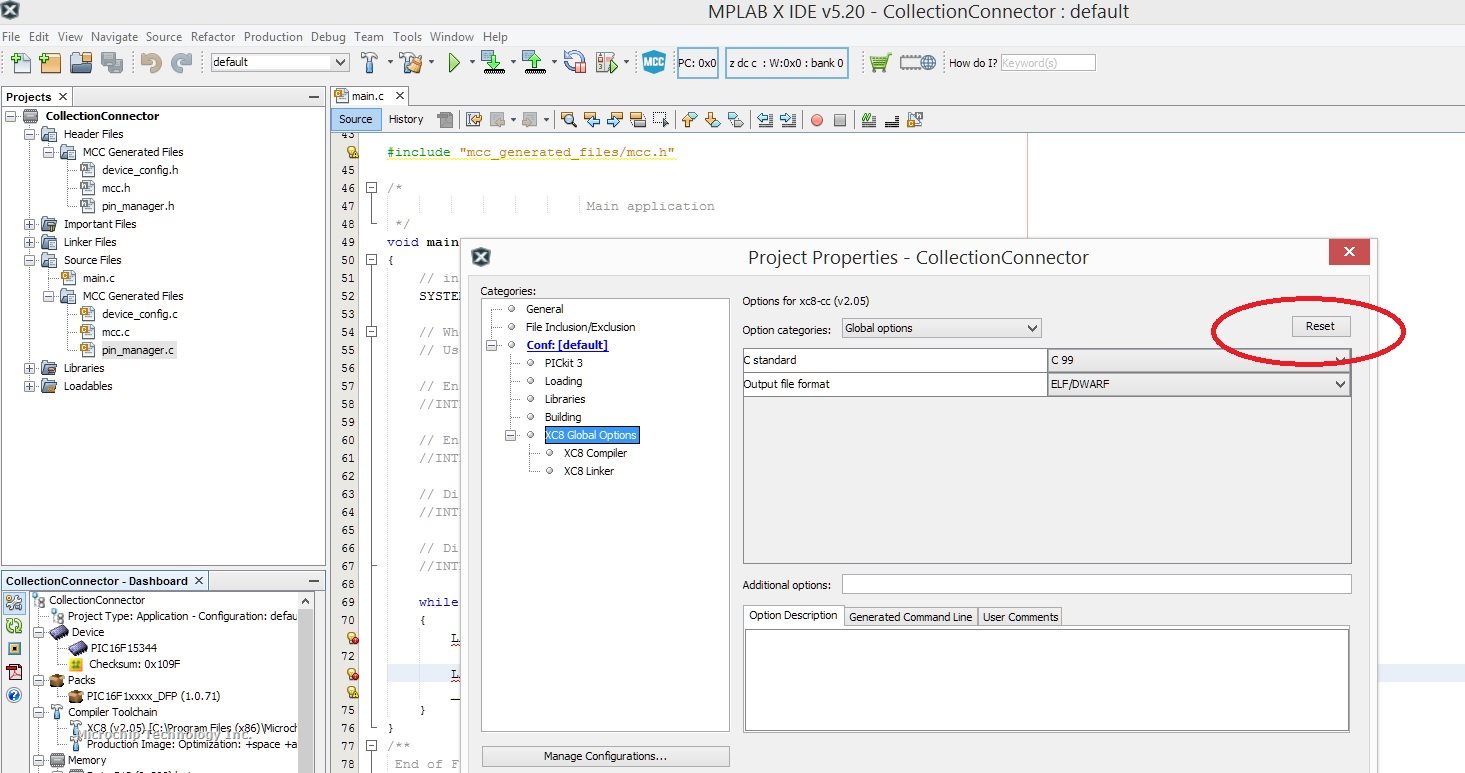
Task: Open the PDF datasheet icon in Dashboard
Action: pos(14,672)
